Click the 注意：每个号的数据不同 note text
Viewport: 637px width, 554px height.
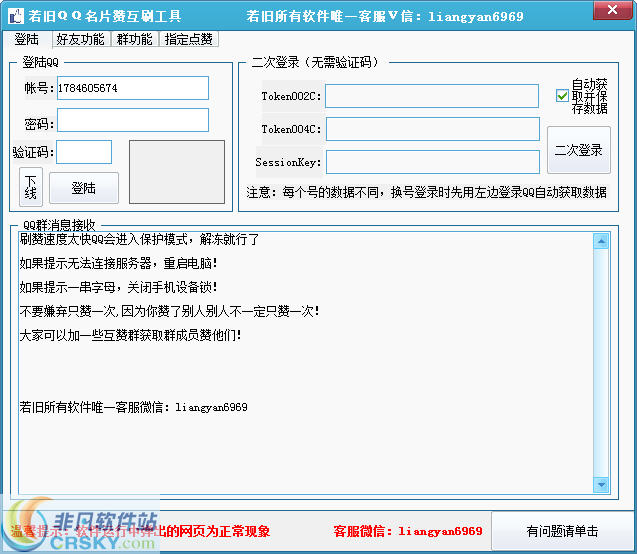click(x=426, y=192)
